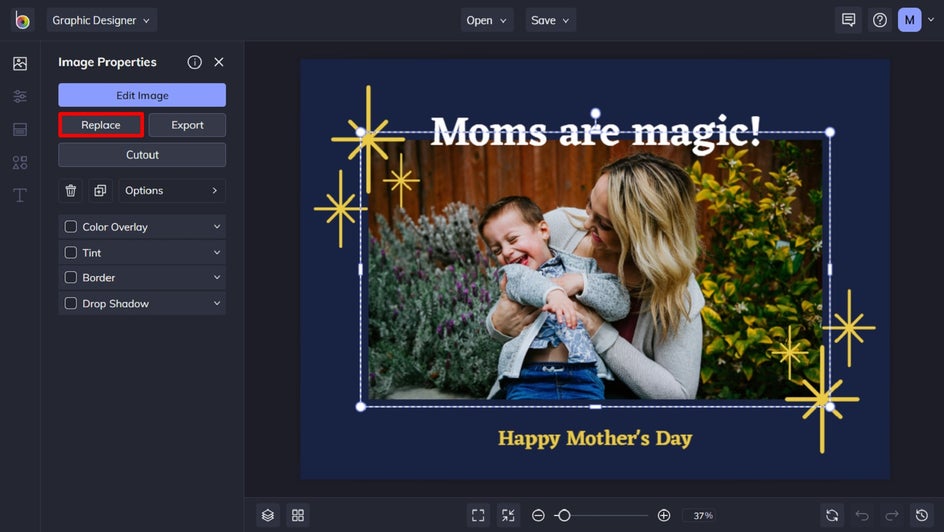
Task: Close the Image Properties panel
Action: click(219, 62)
